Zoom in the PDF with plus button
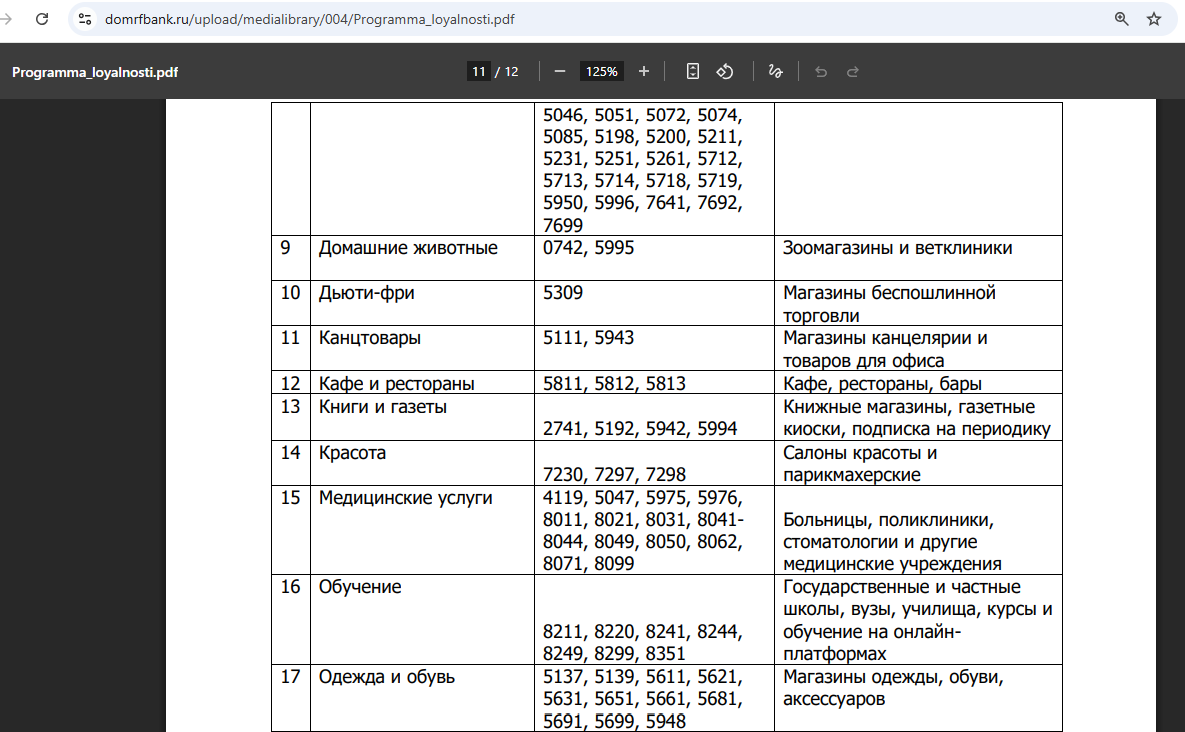This screenshot has height=732, width=1185. click(644, 72)
